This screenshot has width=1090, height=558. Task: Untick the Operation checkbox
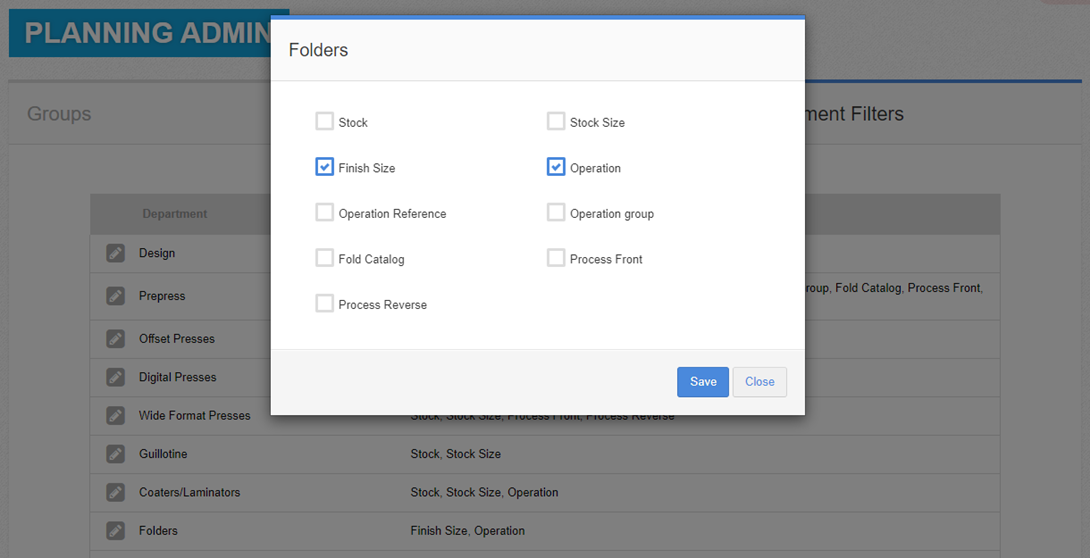click(x=556, y=167)
